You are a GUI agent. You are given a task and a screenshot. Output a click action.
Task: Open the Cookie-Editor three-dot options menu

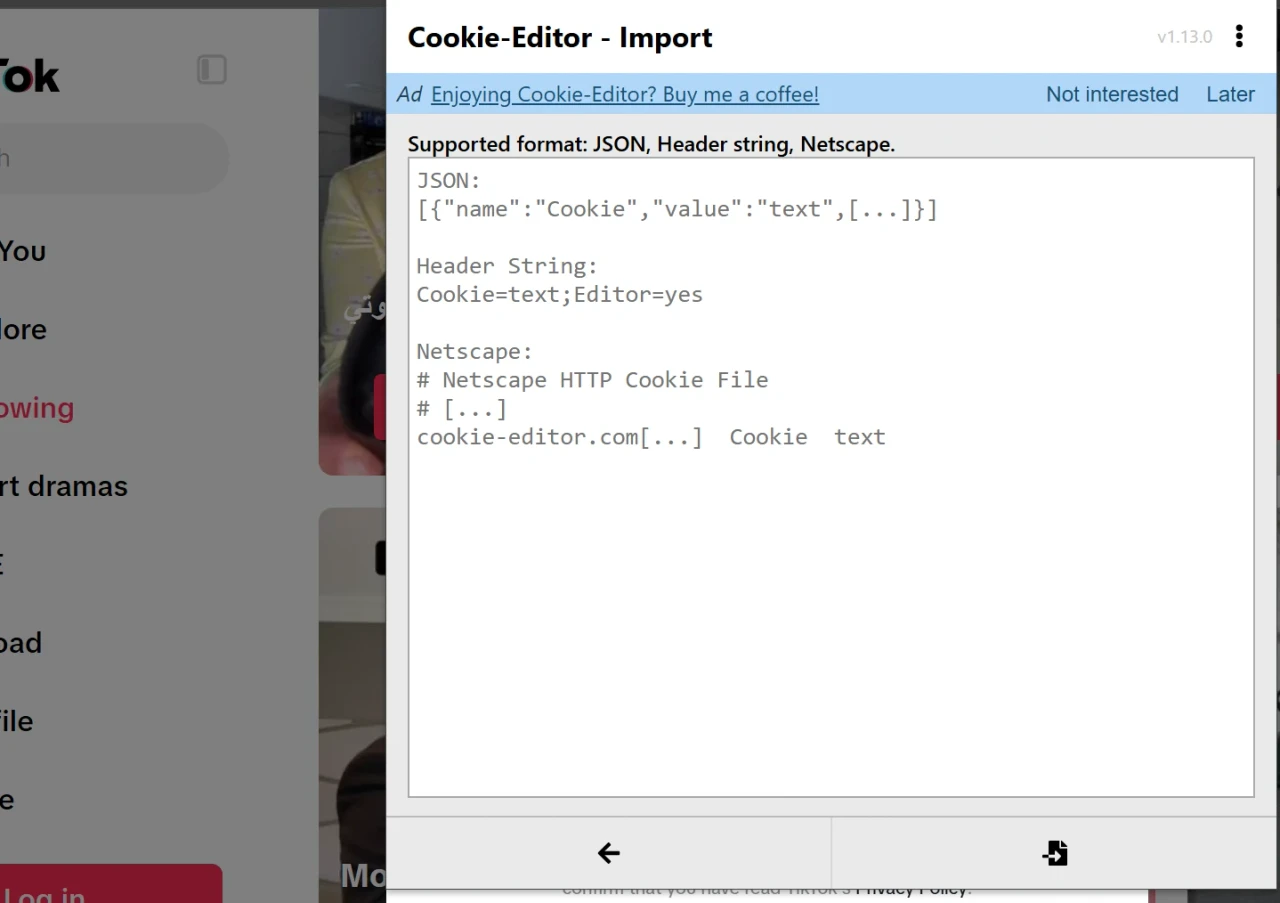1239,37
